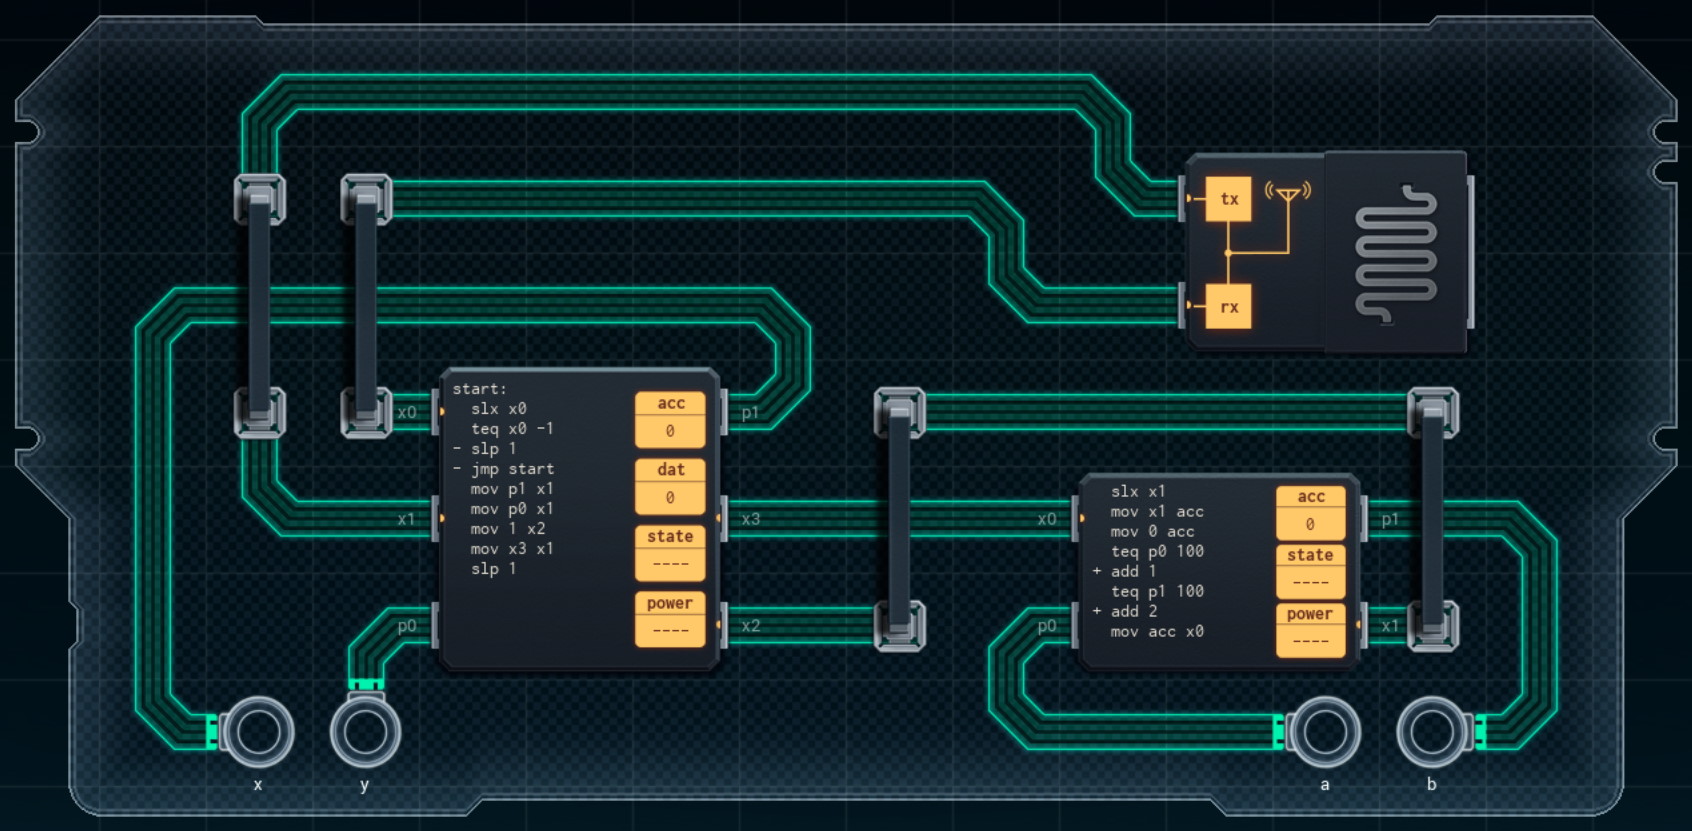Click the 'start:' label in left code
Screen dimensions: 1692x831
click(480, 389)
